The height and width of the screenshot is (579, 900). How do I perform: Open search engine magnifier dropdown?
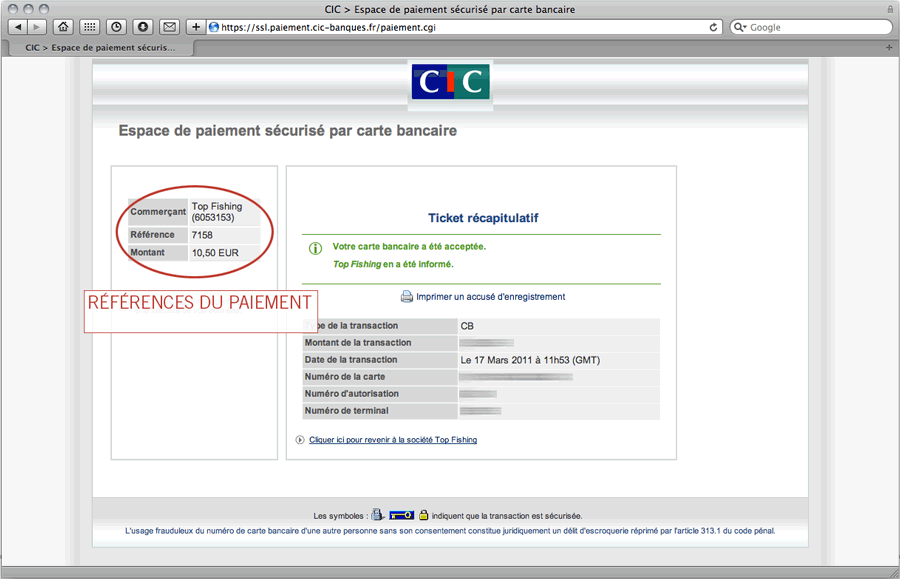[x=740, y=27]
